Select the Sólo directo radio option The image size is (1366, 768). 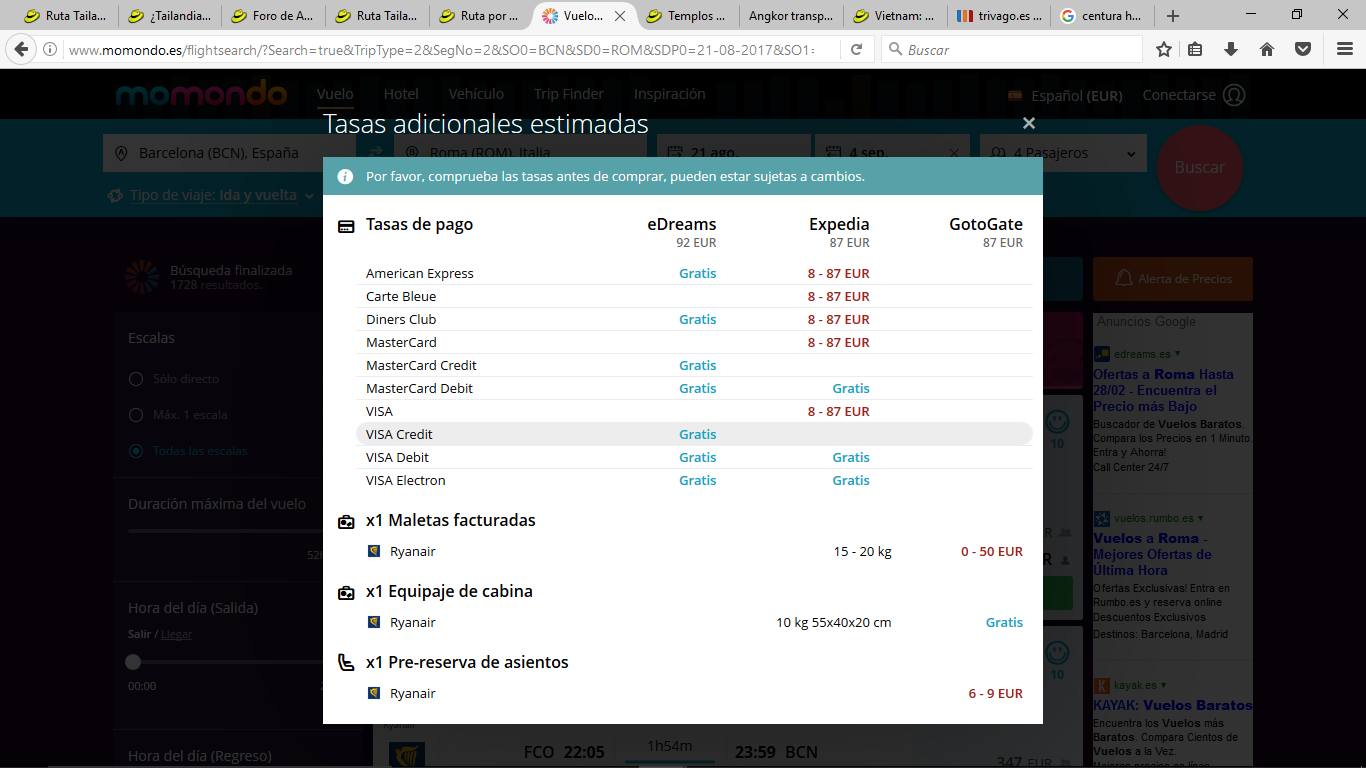135,379
